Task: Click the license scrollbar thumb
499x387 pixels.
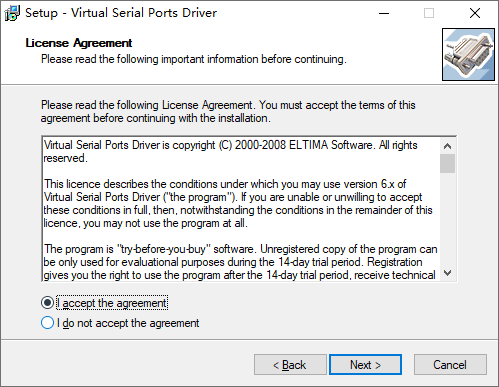Action: pyautogui.click(x=448, y=163)
